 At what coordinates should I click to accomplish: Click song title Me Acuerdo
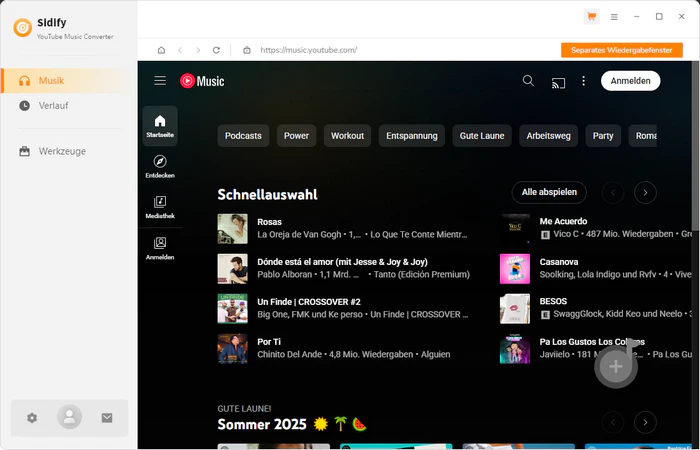tap(563, 221)
